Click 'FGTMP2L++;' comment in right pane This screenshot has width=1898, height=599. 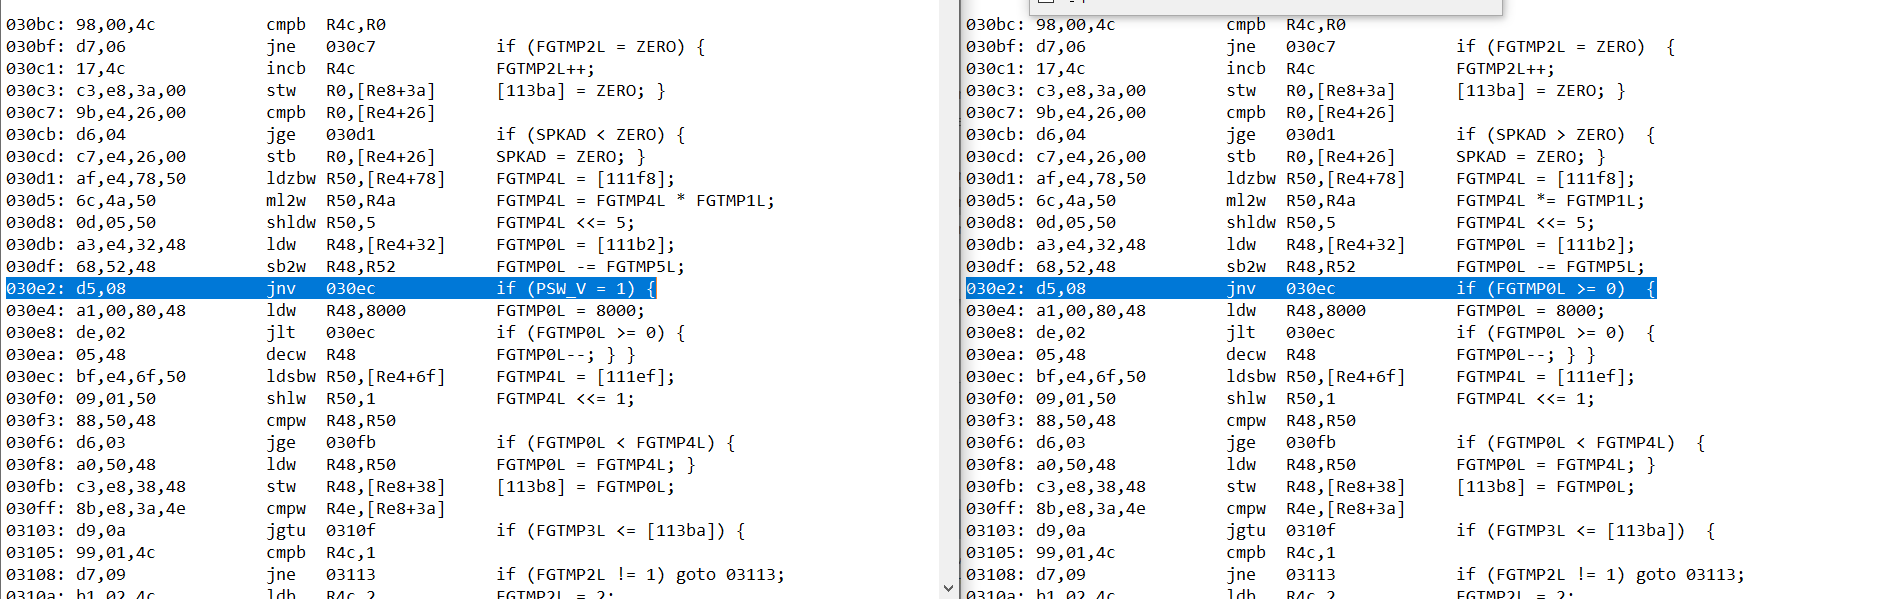1505,69
